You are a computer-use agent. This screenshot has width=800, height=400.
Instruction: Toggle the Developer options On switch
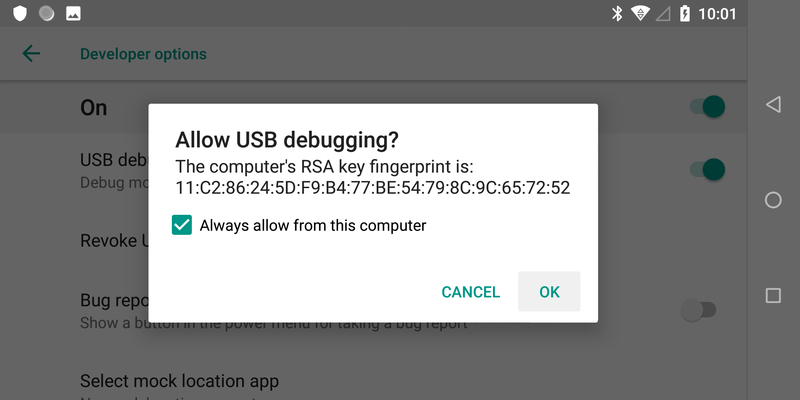click(x=707, y=107)
